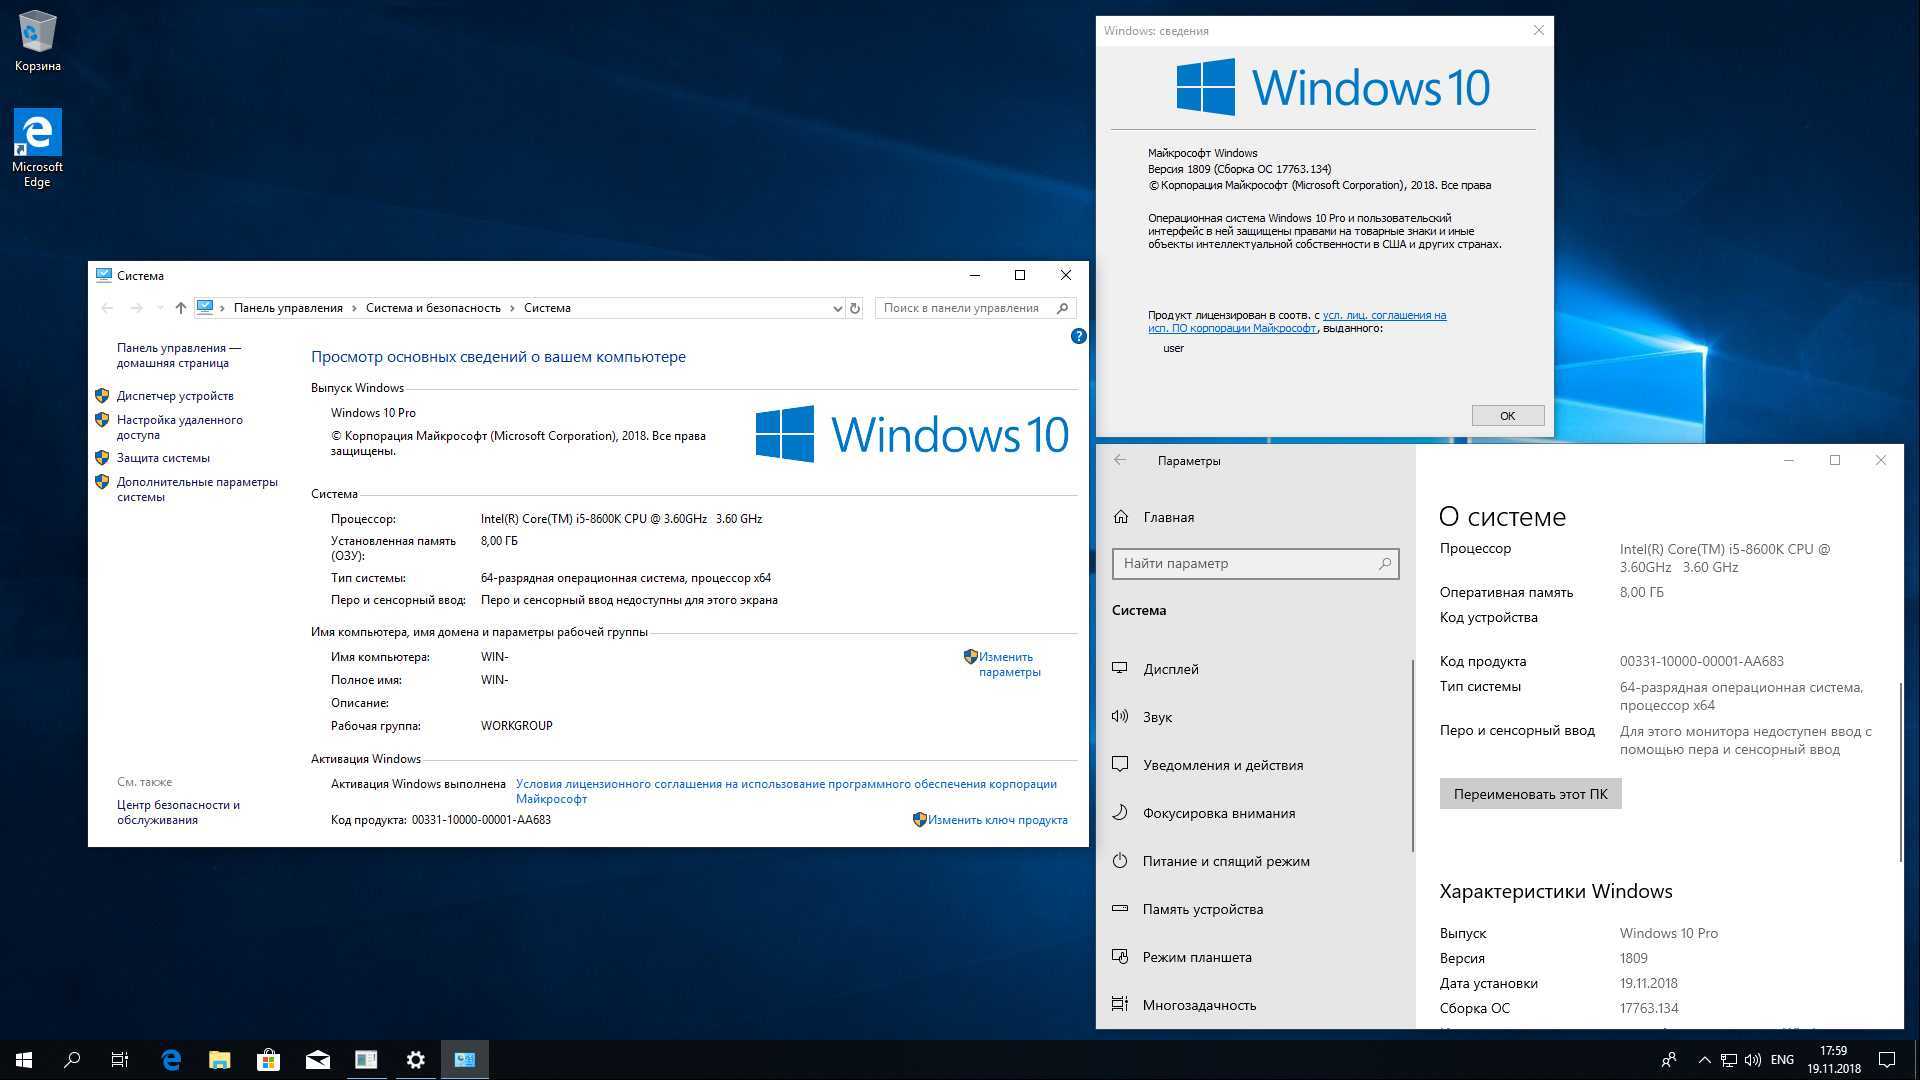Open the volume icon in the tray

click(x=1752, y=1060)
